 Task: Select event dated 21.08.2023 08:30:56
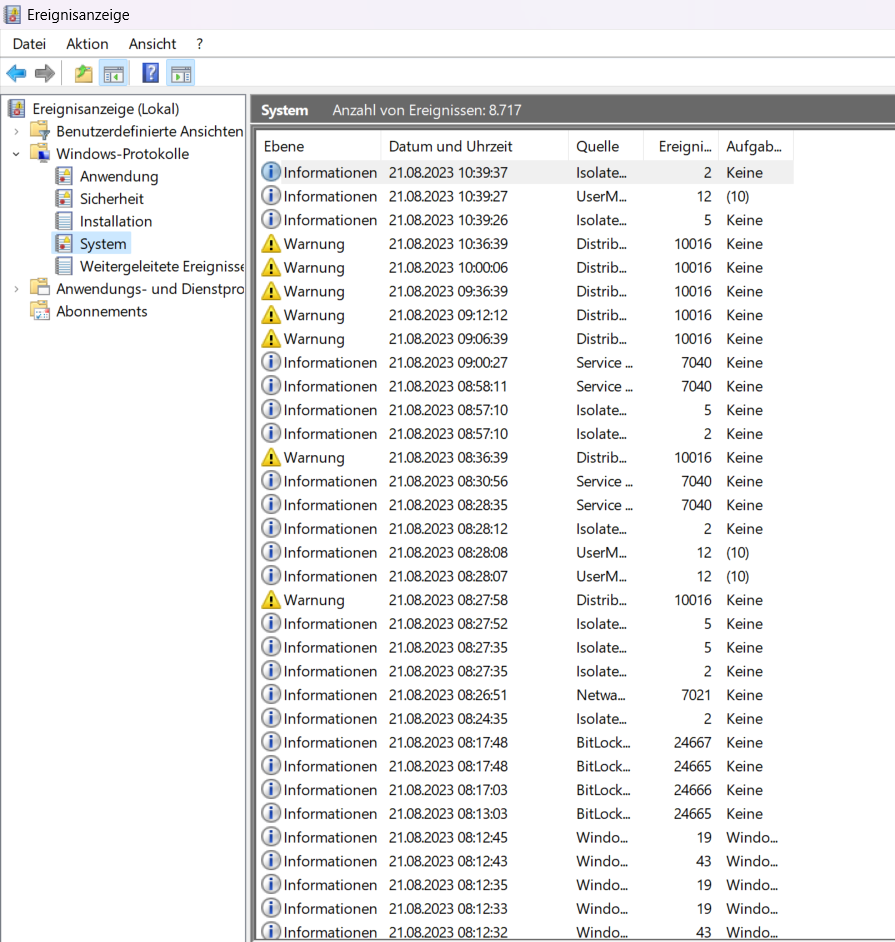pos(526,481)
